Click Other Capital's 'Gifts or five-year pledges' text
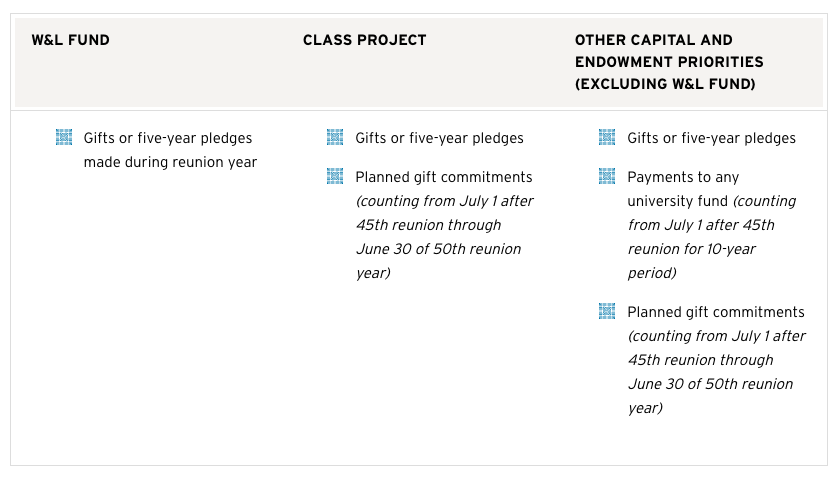840x480 pixels. (711, 138)
